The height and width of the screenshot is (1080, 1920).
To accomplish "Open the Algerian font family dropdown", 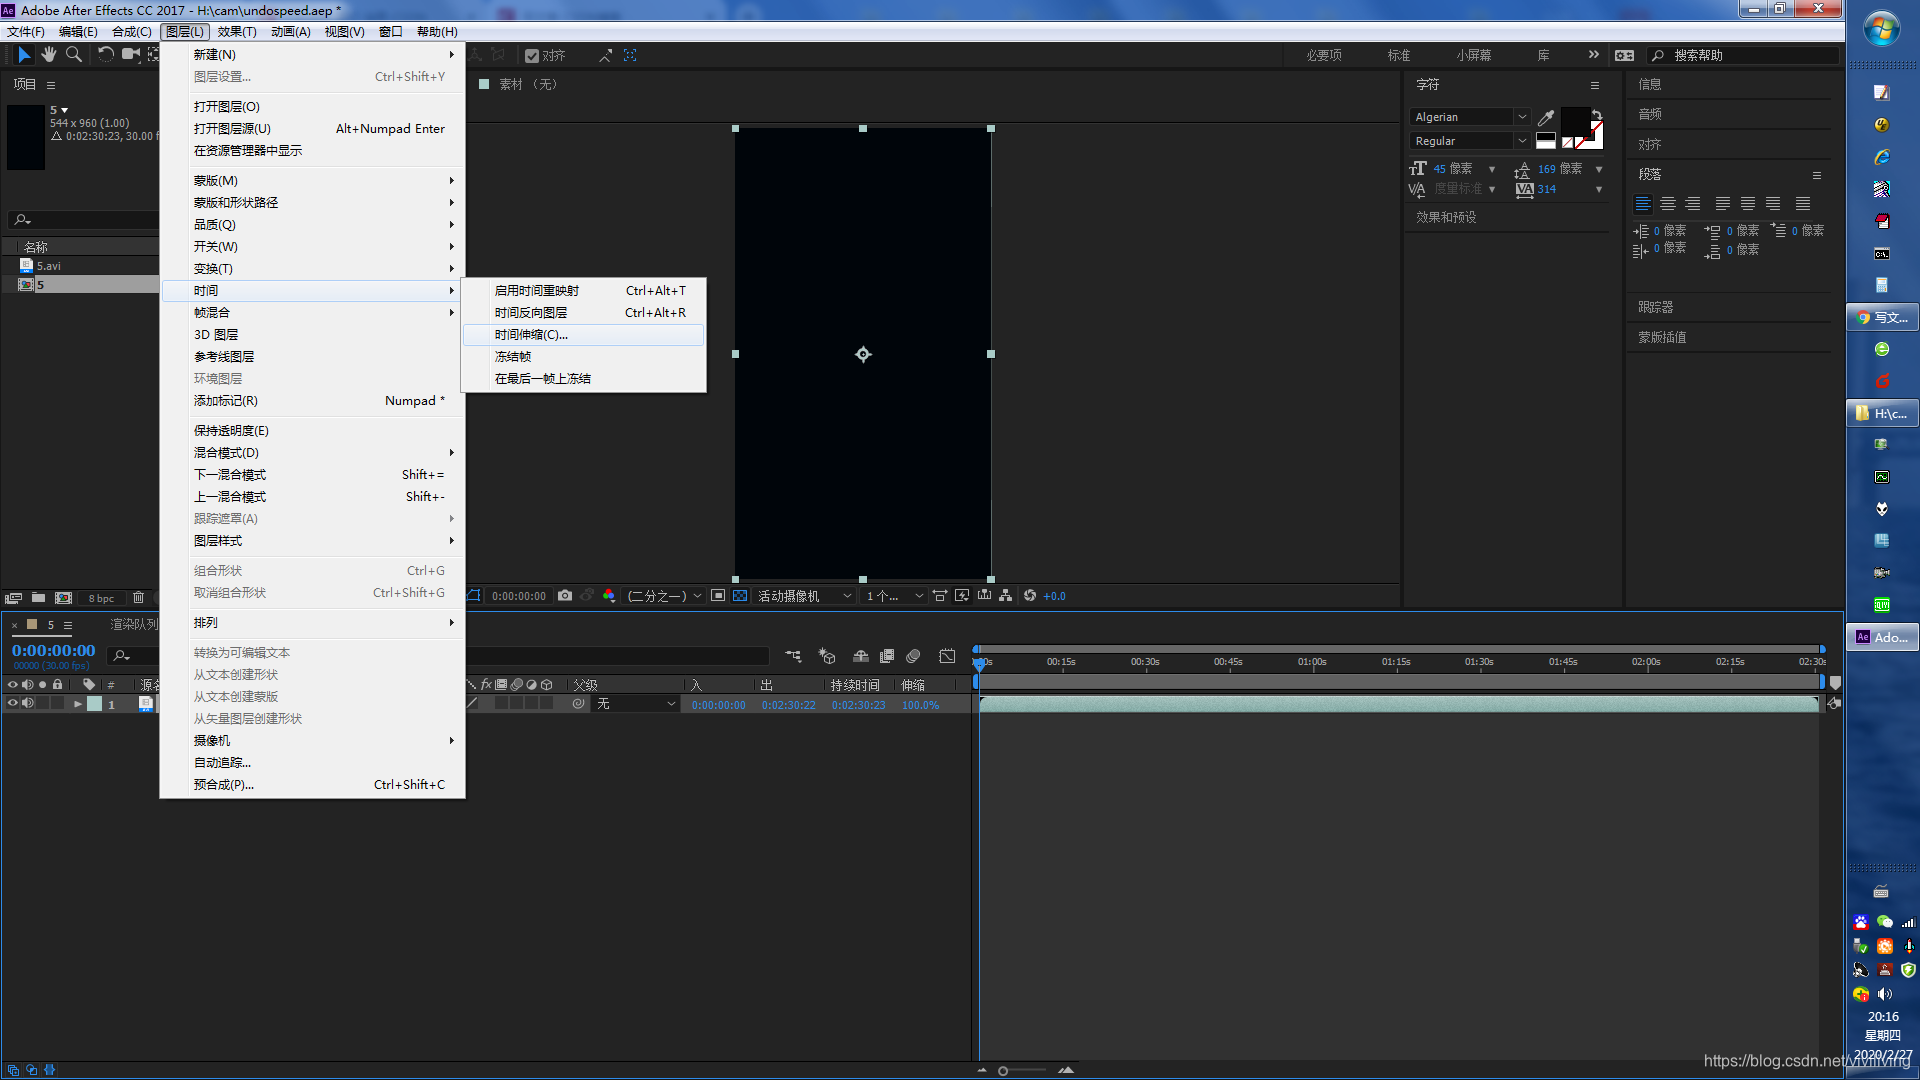I will [1521, 117].
